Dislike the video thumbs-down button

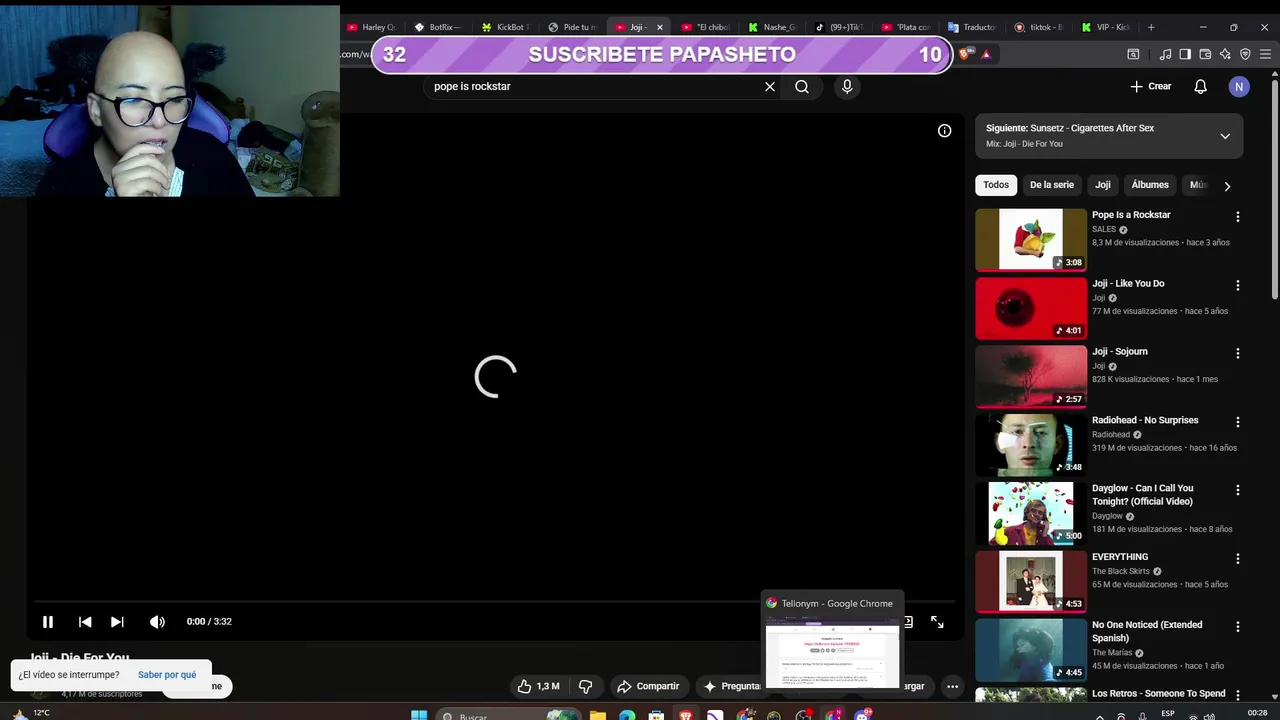point(586,687)
